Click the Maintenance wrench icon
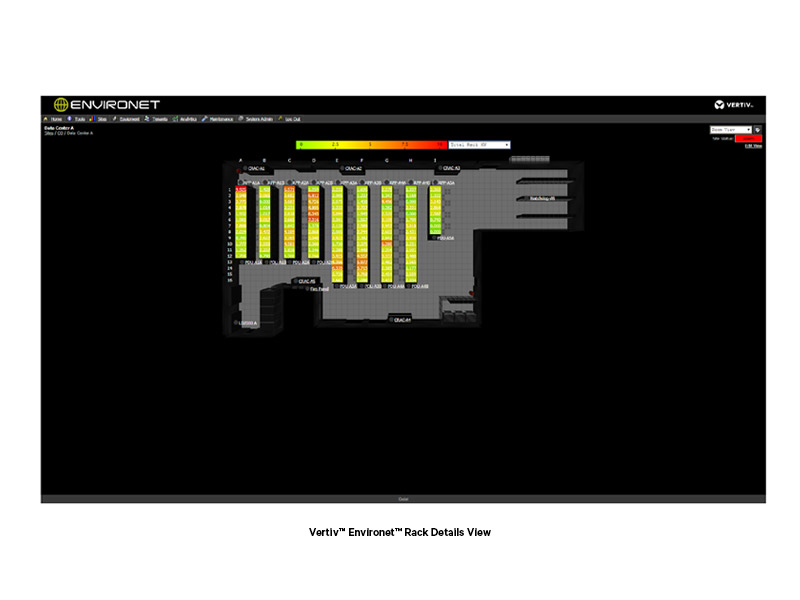Viewport: 800px width, 600px height. coord(204,119)
